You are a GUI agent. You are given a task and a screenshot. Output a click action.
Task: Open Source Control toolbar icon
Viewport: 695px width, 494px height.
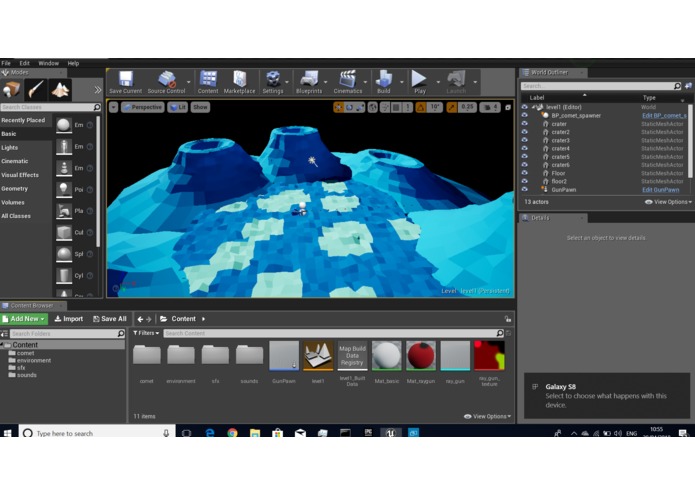click(x=166, y=82)
